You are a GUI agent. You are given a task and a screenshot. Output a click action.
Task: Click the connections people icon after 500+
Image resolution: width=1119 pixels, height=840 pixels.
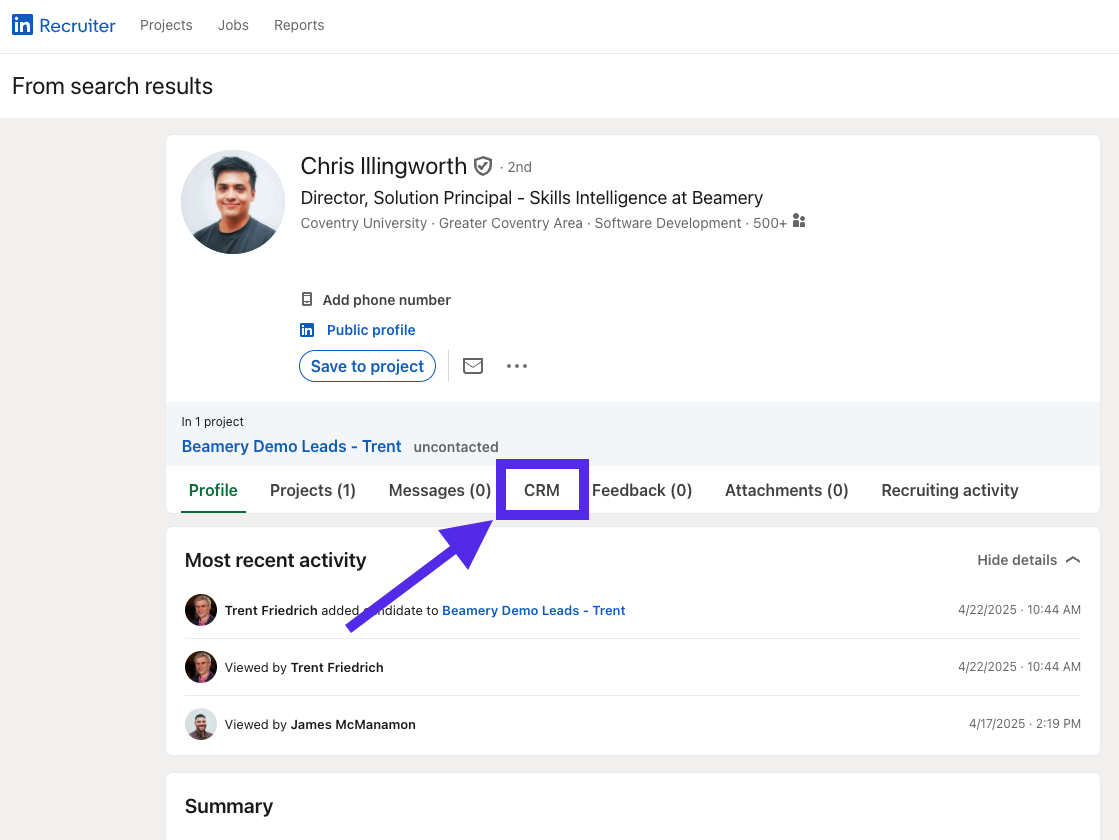point(799,222)
